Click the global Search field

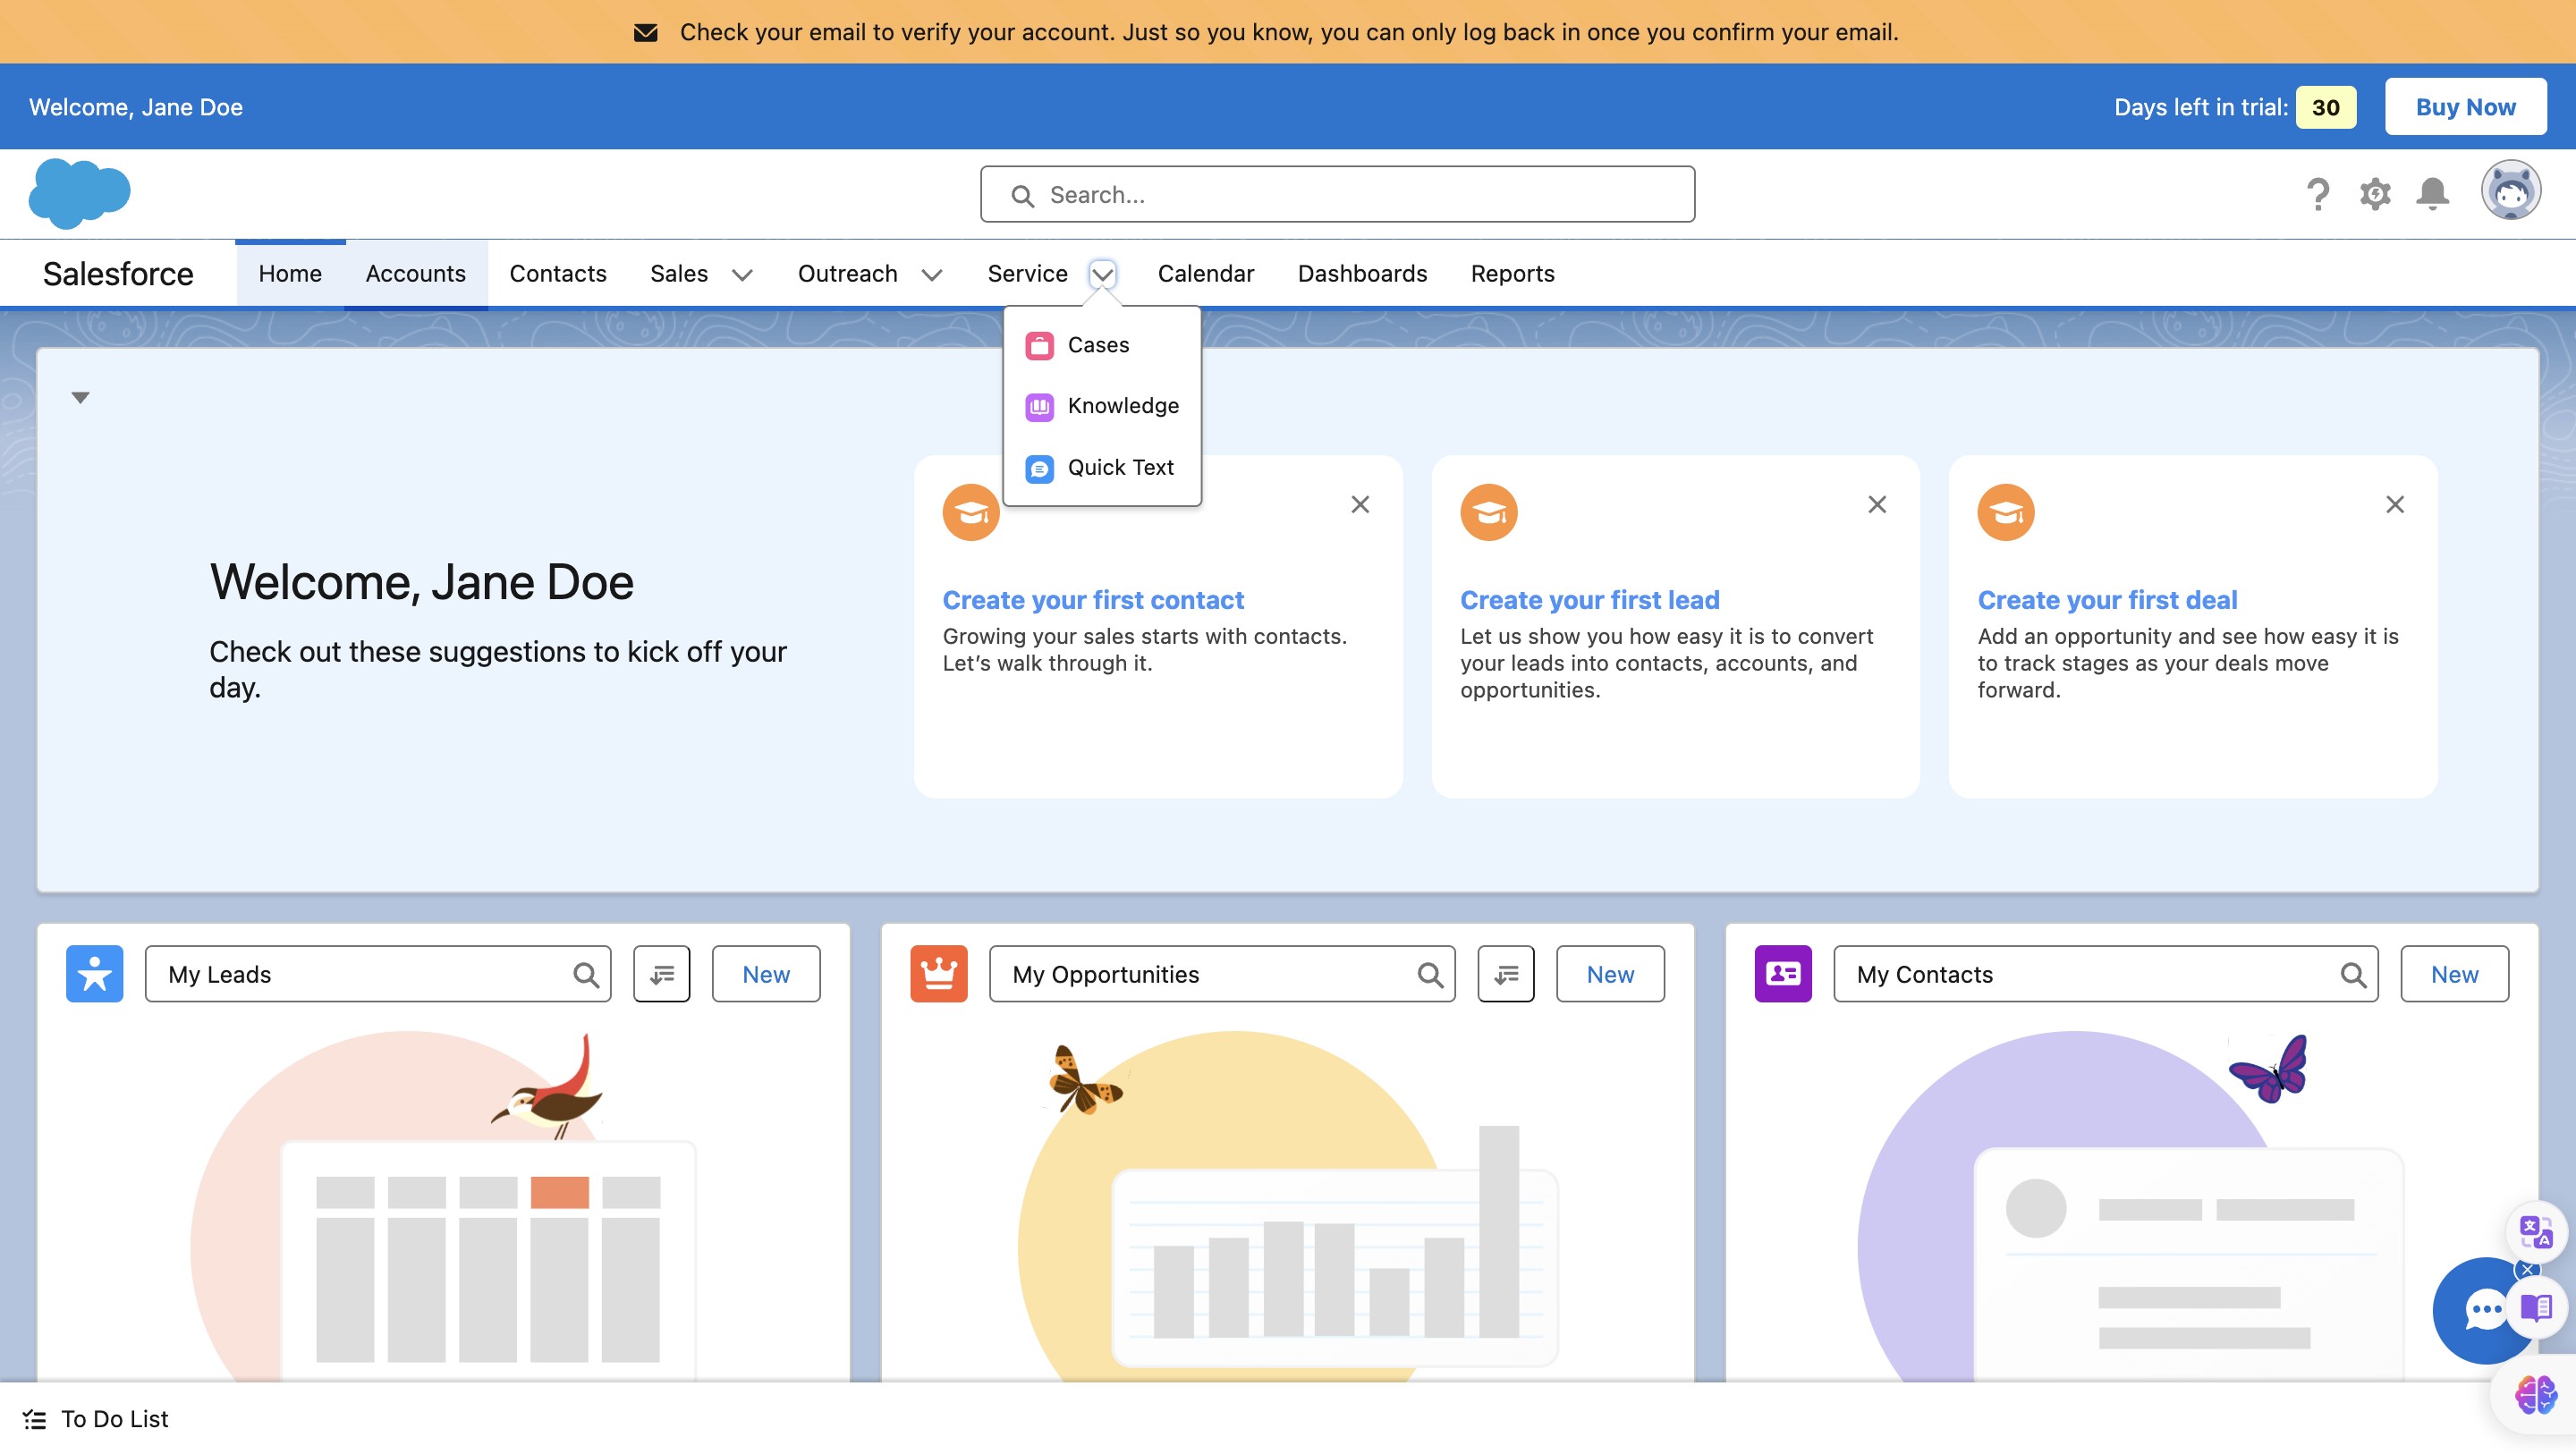[x=1337, y=195]
